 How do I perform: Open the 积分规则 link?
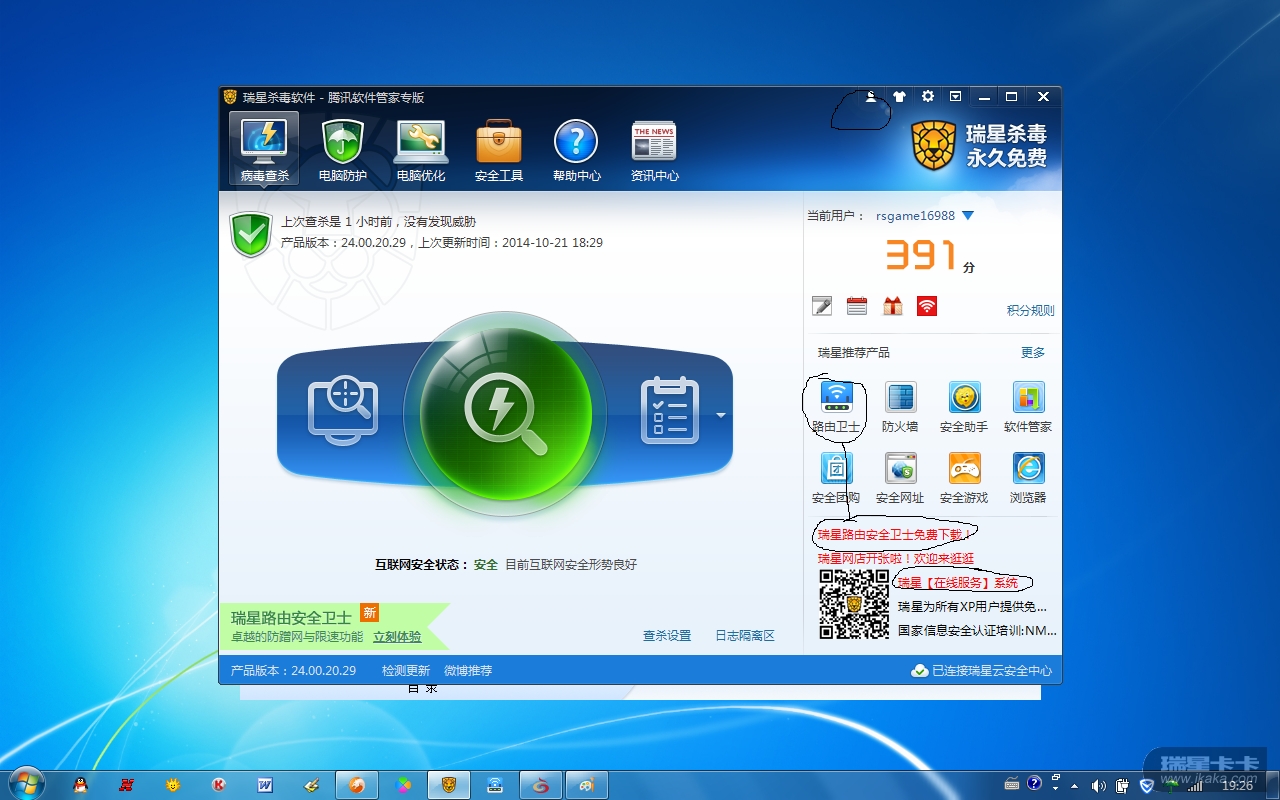[x=1030, y=310]
